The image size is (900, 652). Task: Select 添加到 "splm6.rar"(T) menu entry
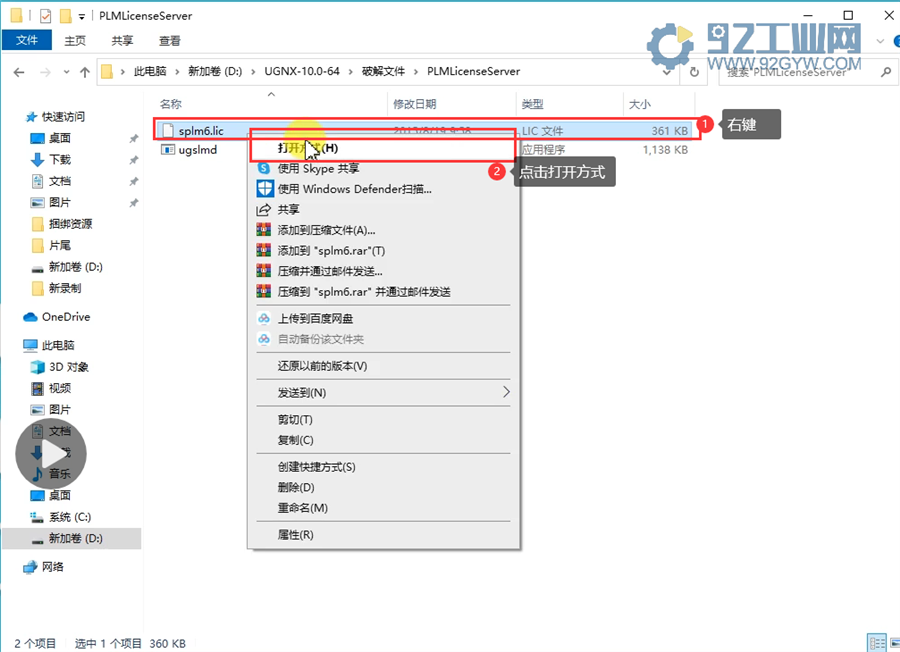click(x=383, y=251)
